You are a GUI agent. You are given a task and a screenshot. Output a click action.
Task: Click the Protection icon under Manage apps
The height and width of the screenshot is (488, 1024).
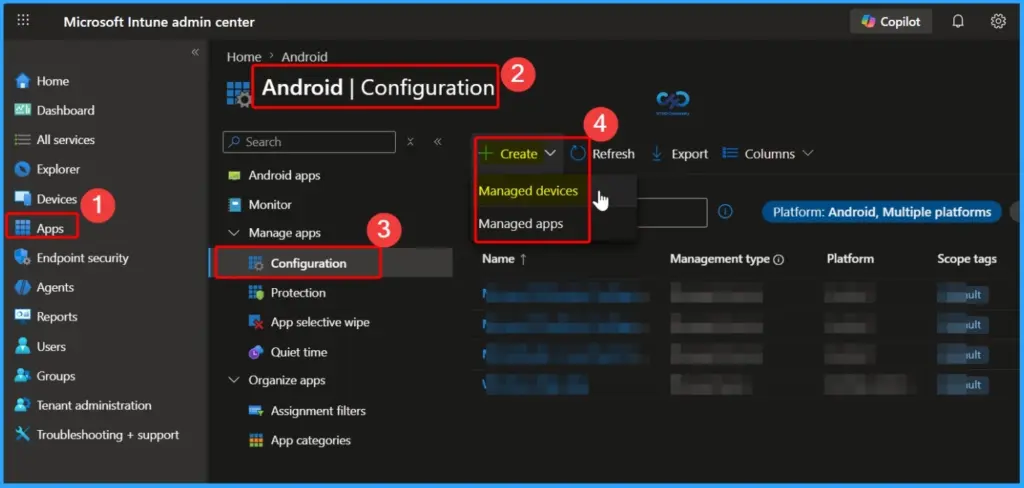[255, 293]
